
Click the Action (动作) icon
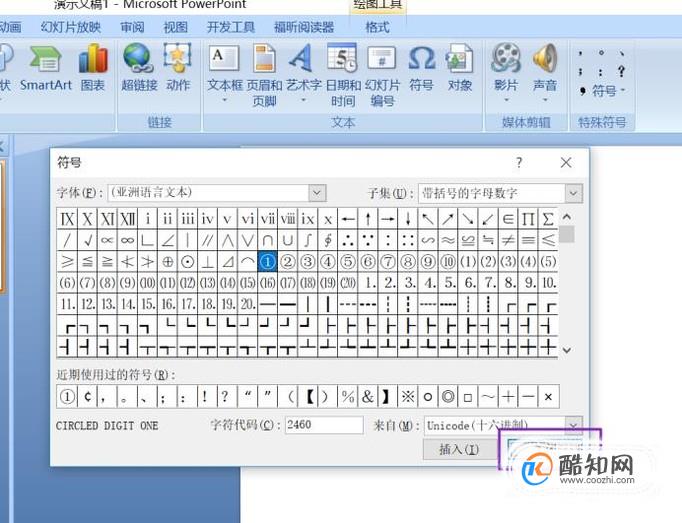click(x=178, y=67)
